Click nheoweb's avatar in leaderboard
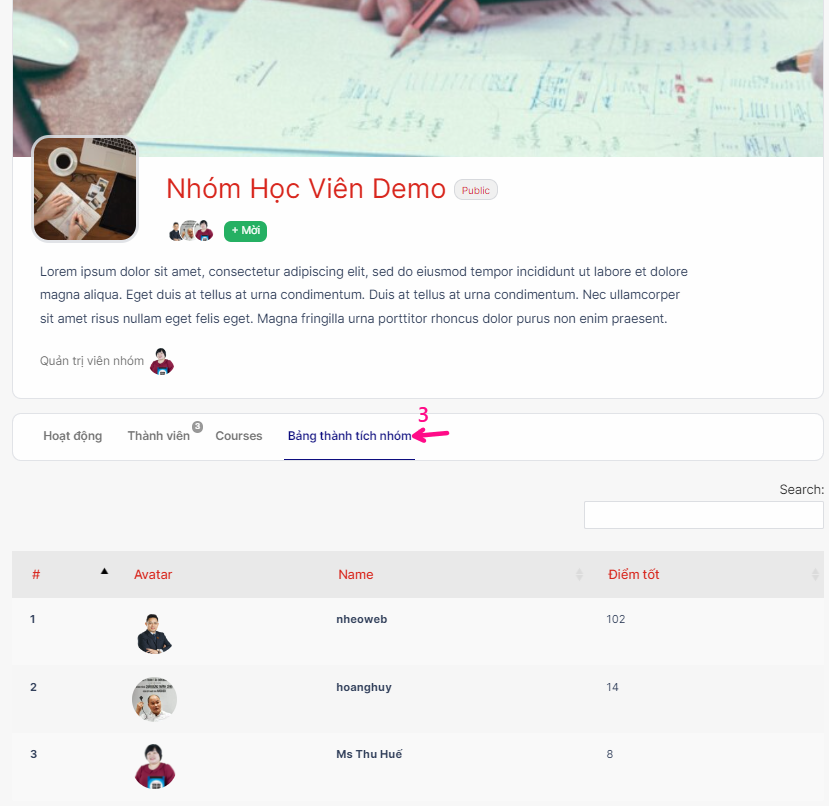Image resolution: width=829 pixels, height=806 pixels. point(154,633)
